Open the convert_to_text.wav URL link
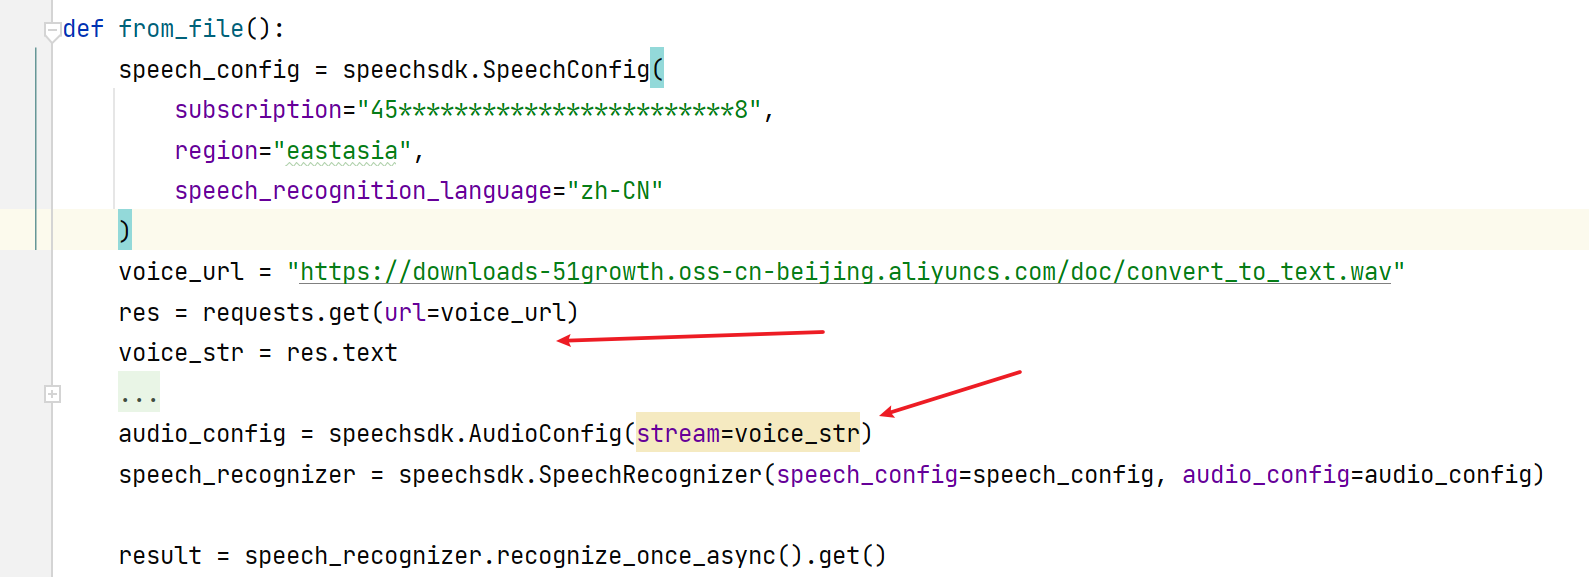Viewport: 1589px width, 577px height. pyautogui.click(x=845, y=272)
